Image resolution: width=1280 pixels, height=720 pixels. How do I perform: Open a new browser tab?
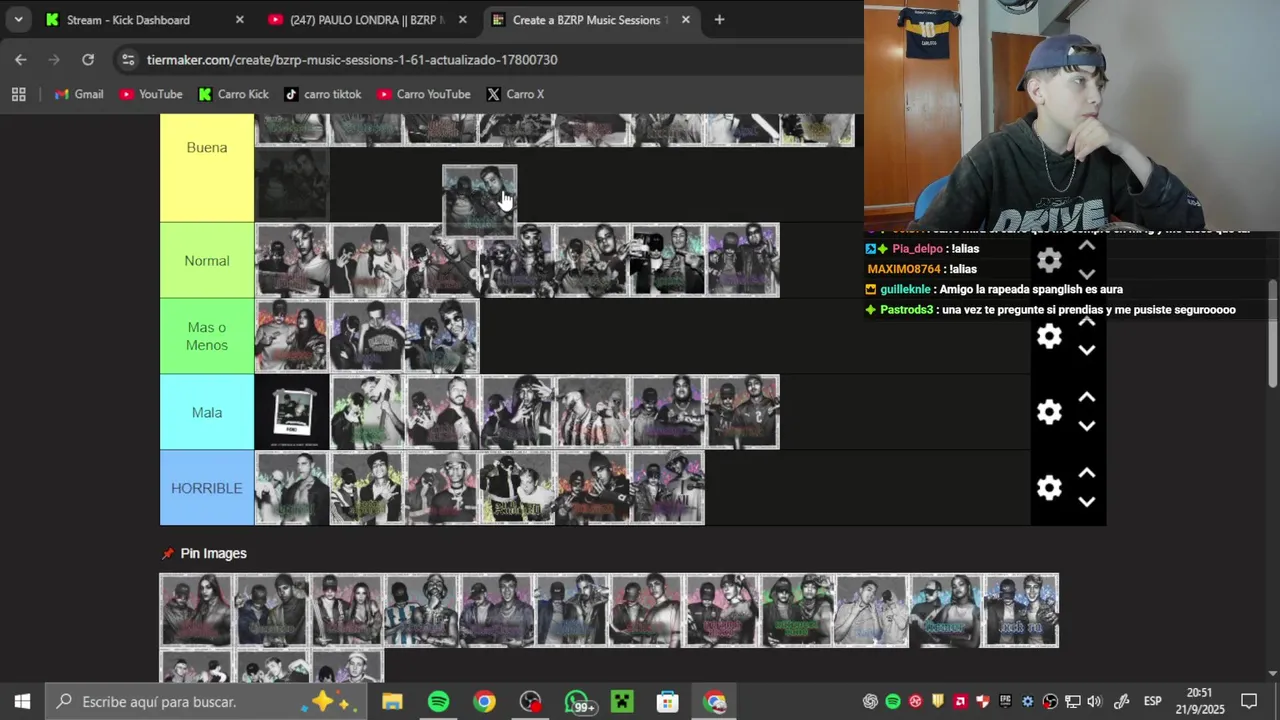(x=719, y=20)
